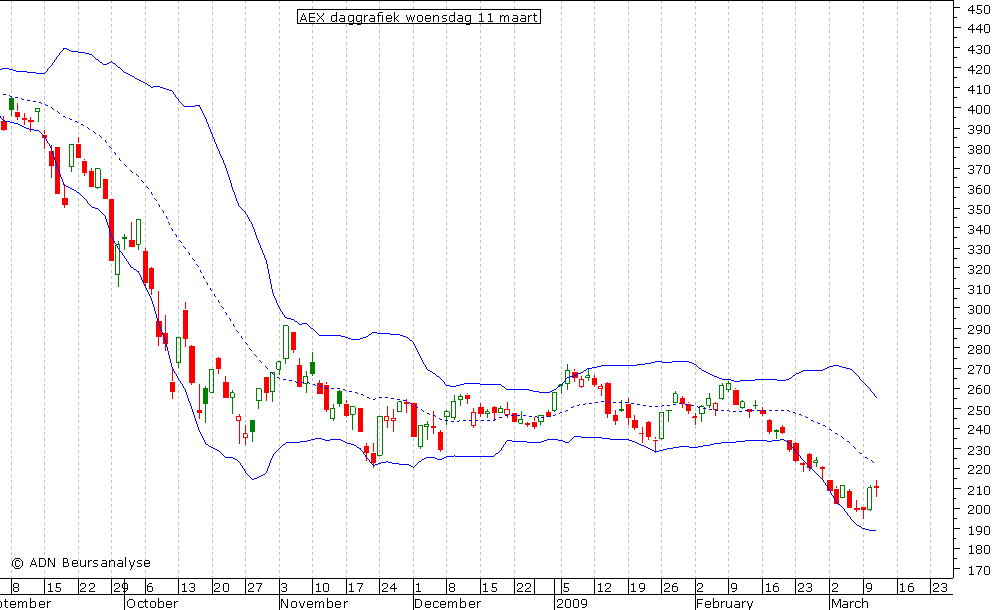
Task: Click the lower Bollinger band trough near 215
Action: pyautogui.click(x=253, y=479)
